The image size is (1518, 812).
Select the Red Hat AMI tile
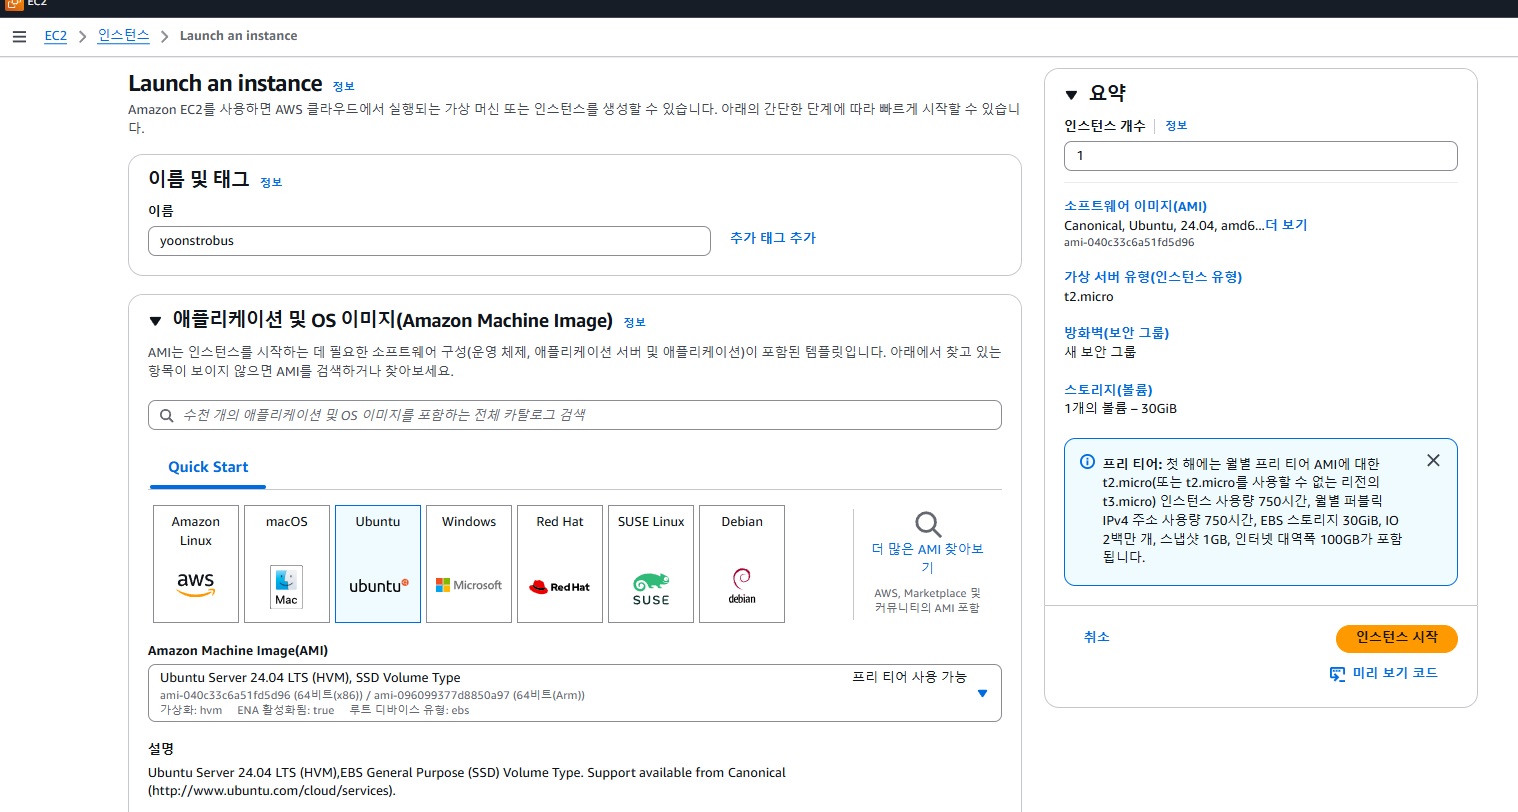tap(560, 564)
